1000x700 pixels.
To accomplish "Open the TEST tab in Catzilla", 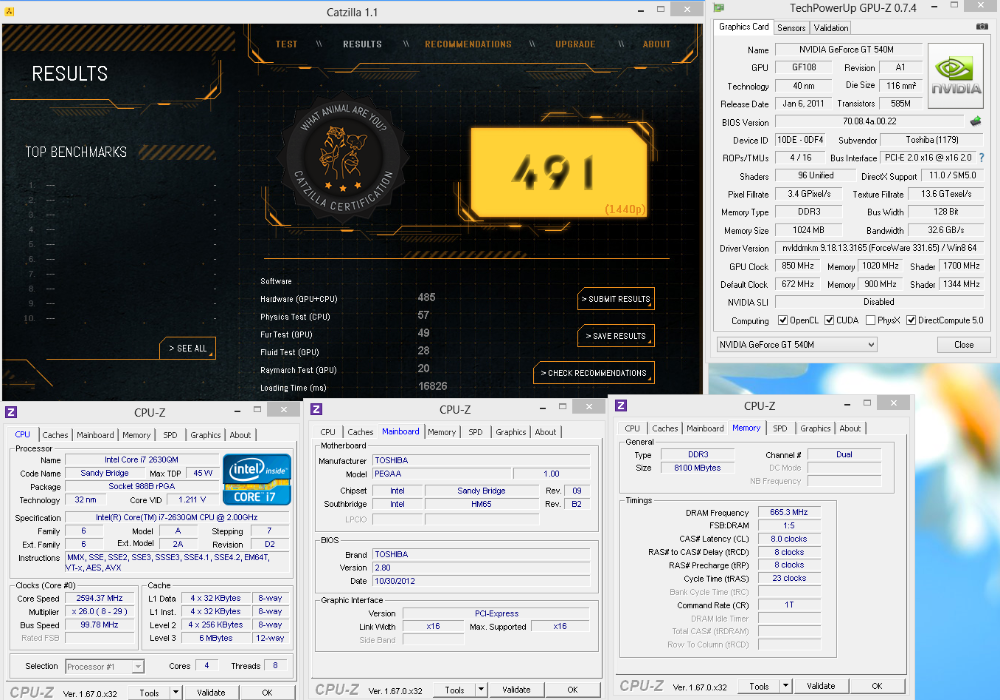I will (x=286, y=44).
